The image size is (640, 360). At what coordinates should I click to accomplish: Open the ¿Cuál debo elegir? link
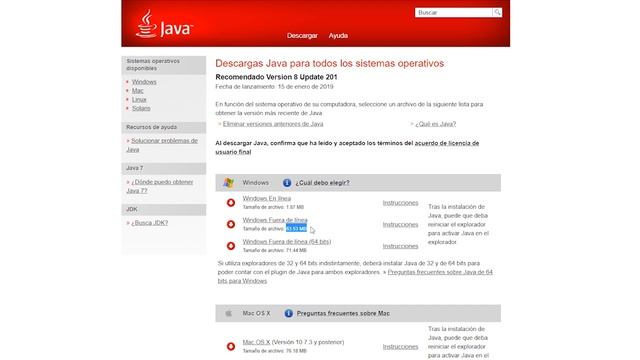322,183
